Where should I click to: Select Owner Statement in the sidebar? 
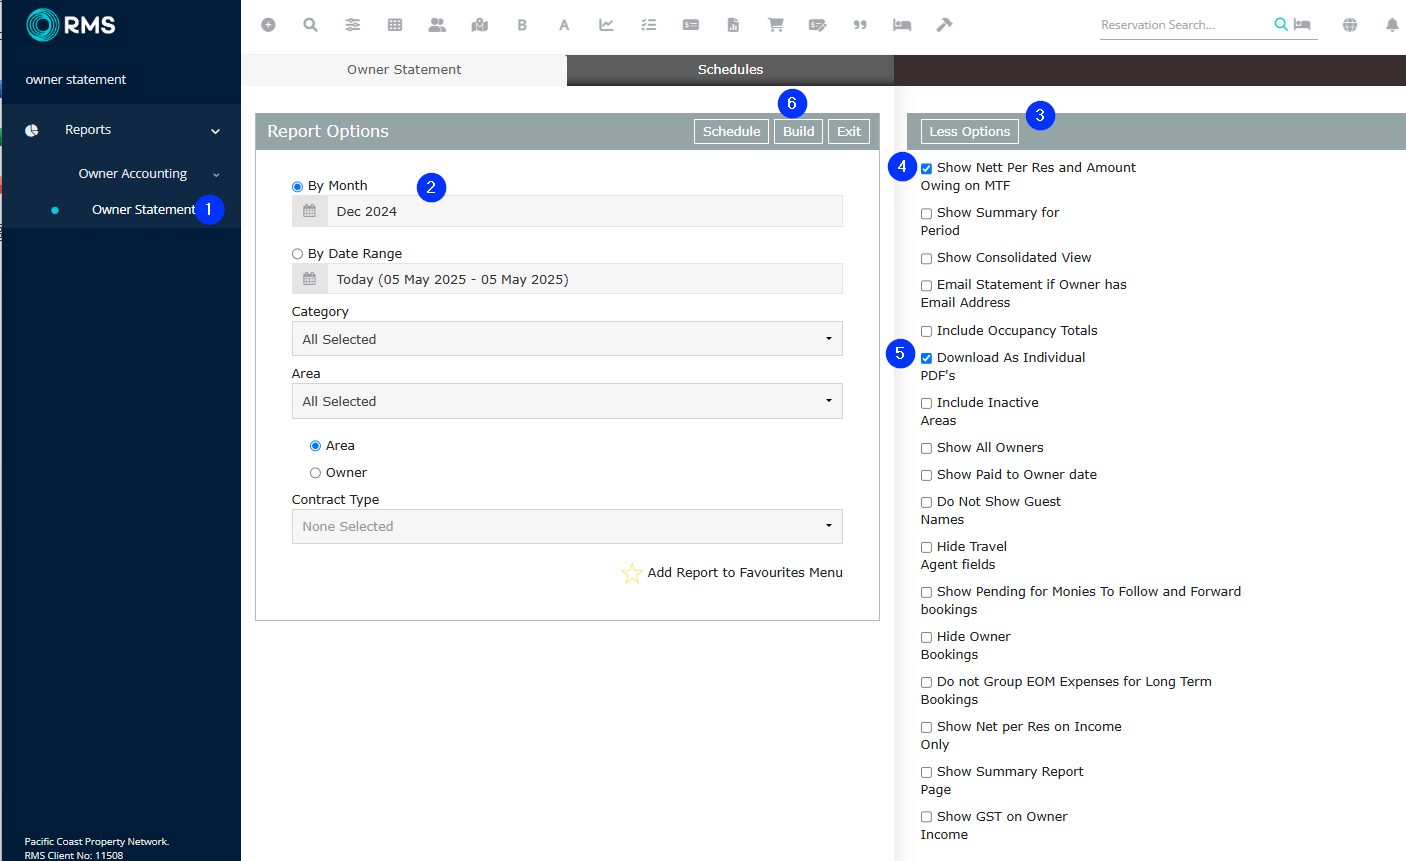pyautogui.click(x=143, y=210)
